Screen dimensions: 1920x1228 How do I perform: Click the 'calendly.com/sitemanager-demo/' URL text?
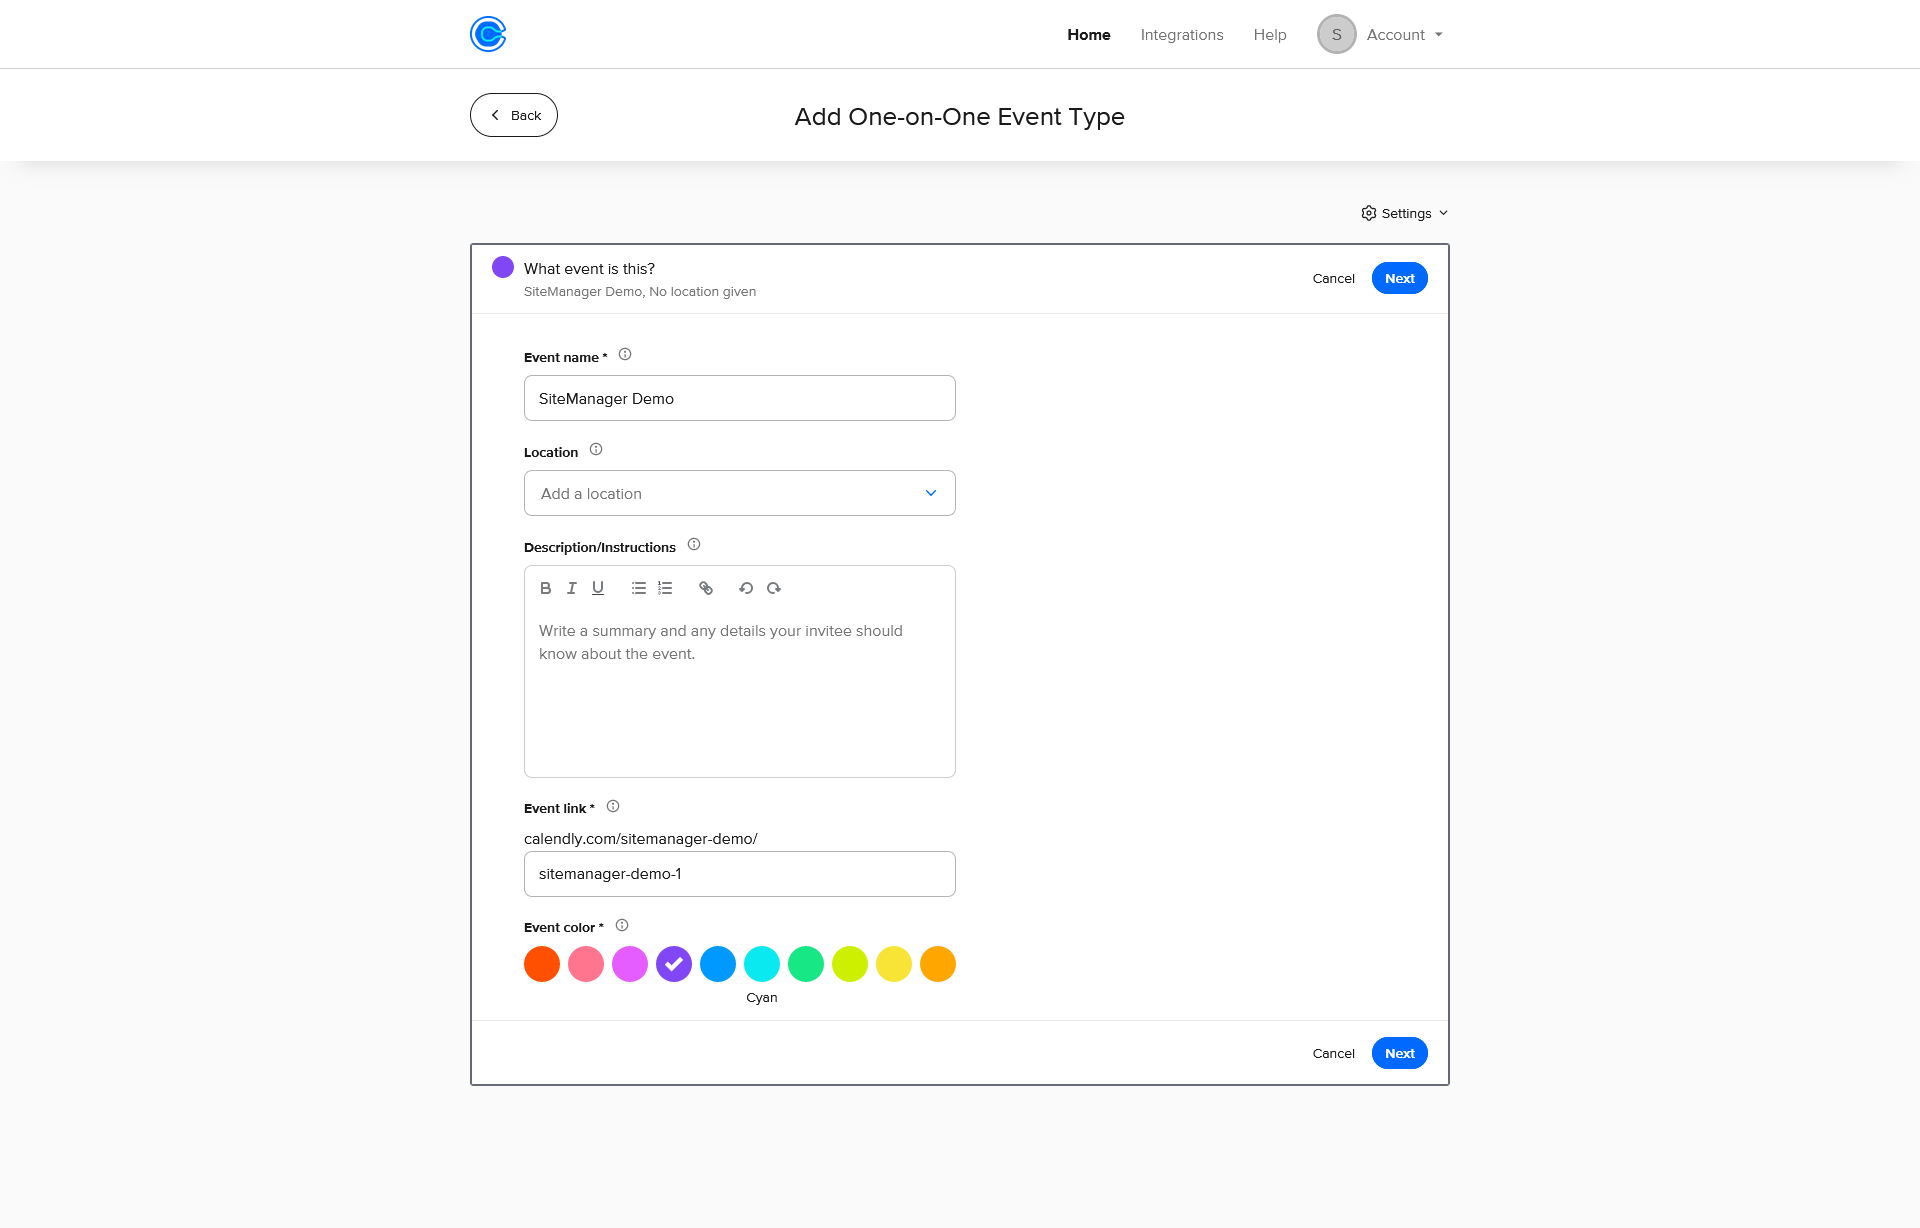pos(641,839)
